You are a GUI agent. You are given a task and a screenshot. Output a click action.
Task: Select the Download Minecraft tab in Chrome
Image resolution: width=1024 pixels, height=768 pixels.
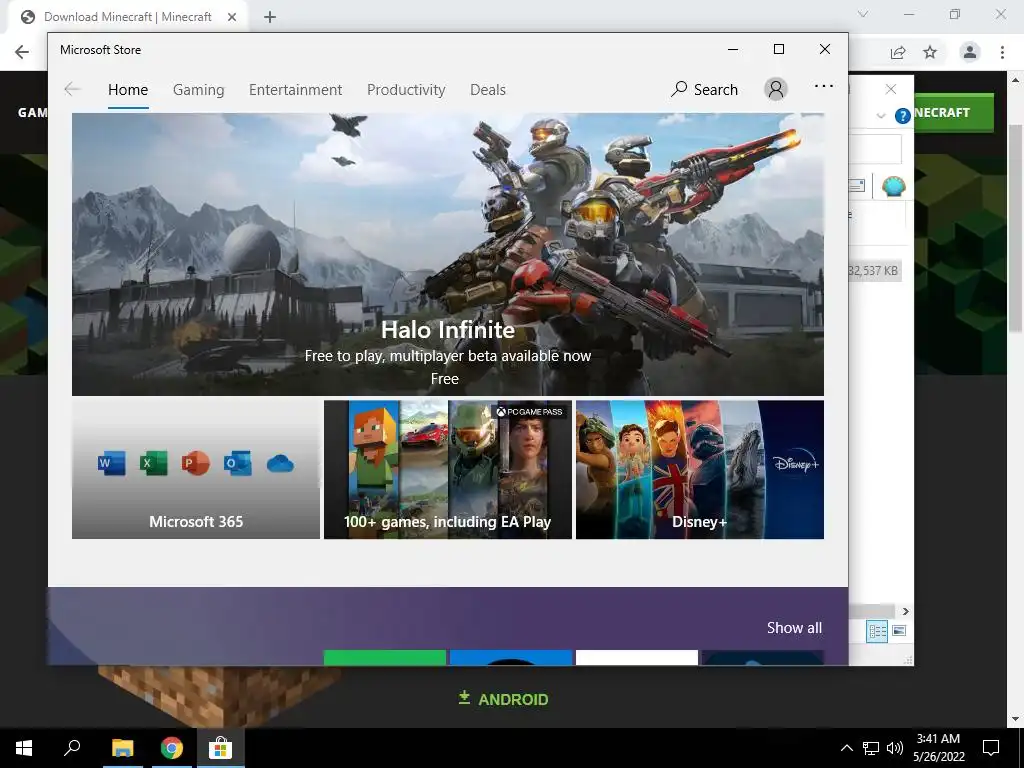coord(127,17)
